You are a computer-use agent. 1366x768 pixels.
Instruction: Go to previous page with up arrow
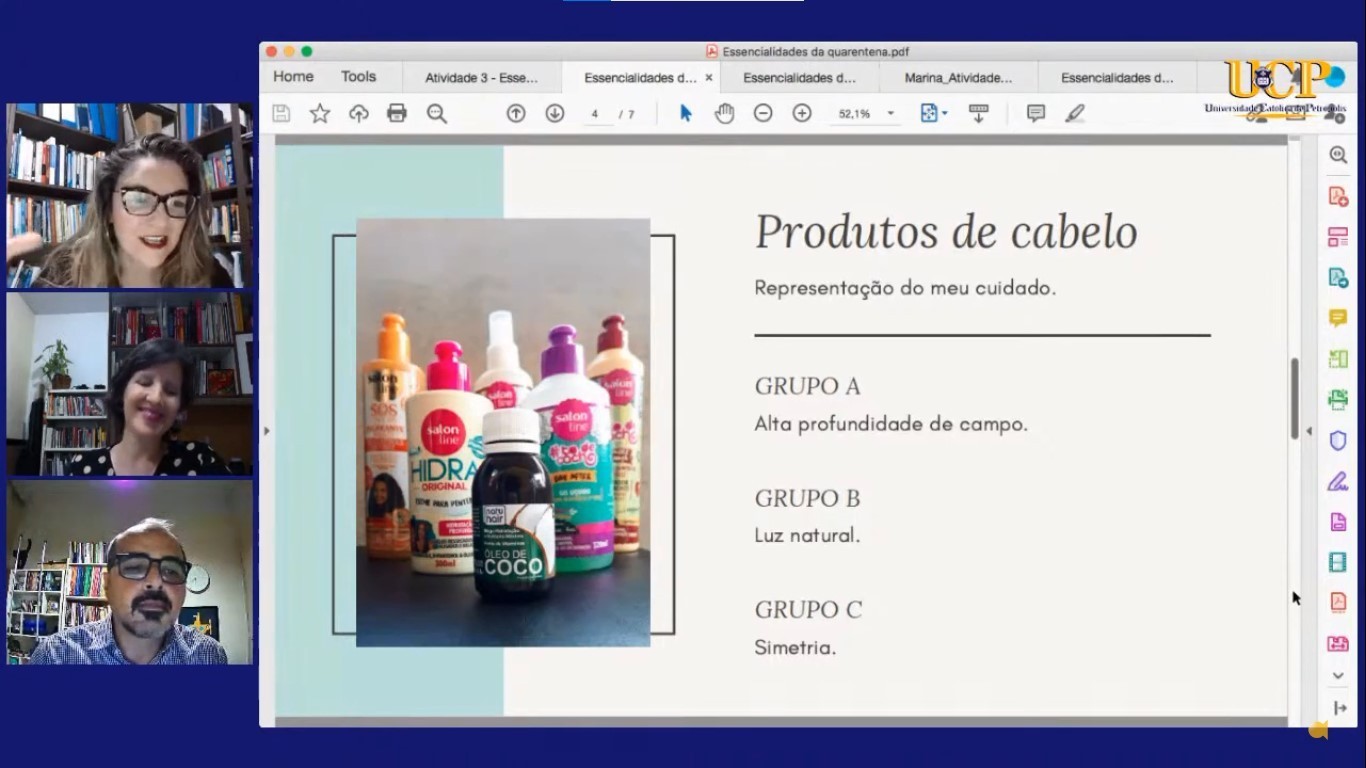[516, 114]
